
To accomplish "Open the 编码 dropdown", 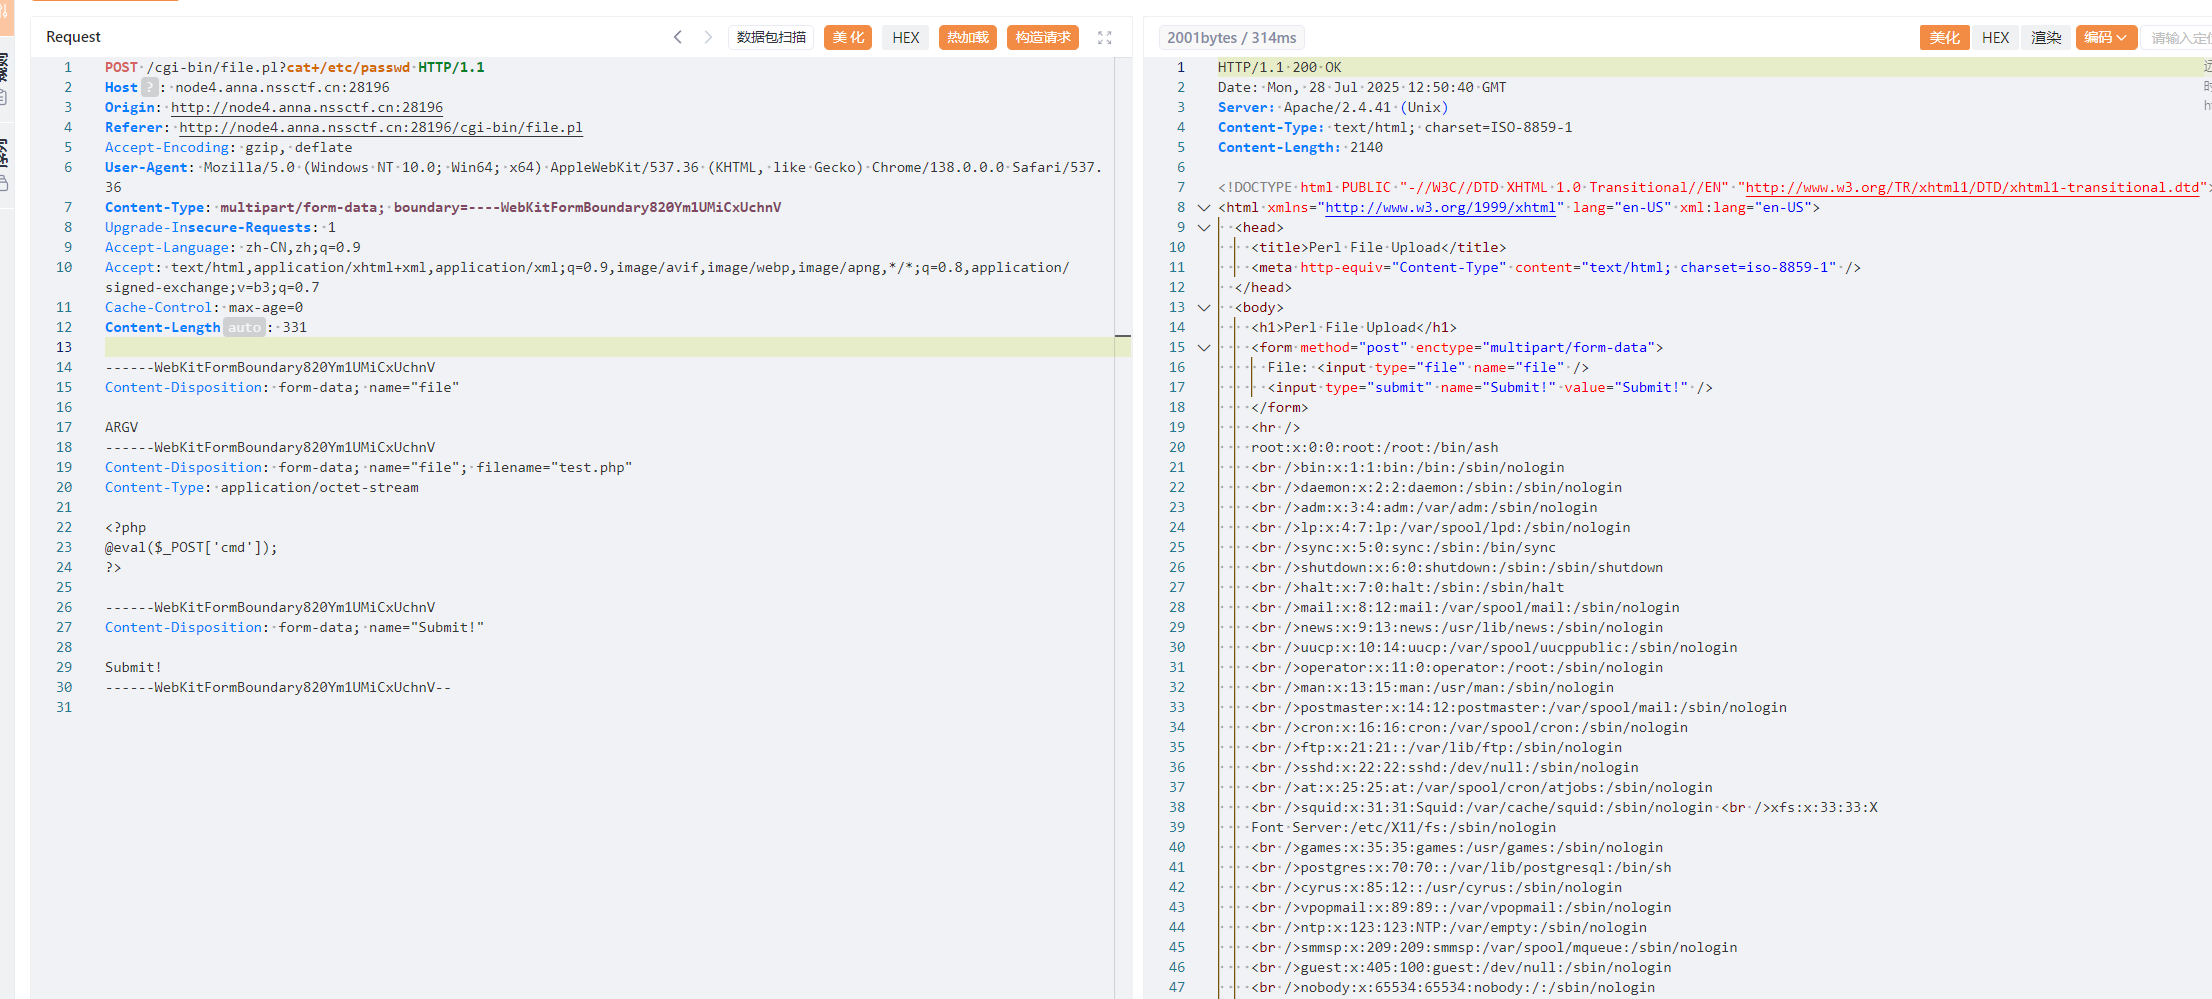I will point(2106,37).
